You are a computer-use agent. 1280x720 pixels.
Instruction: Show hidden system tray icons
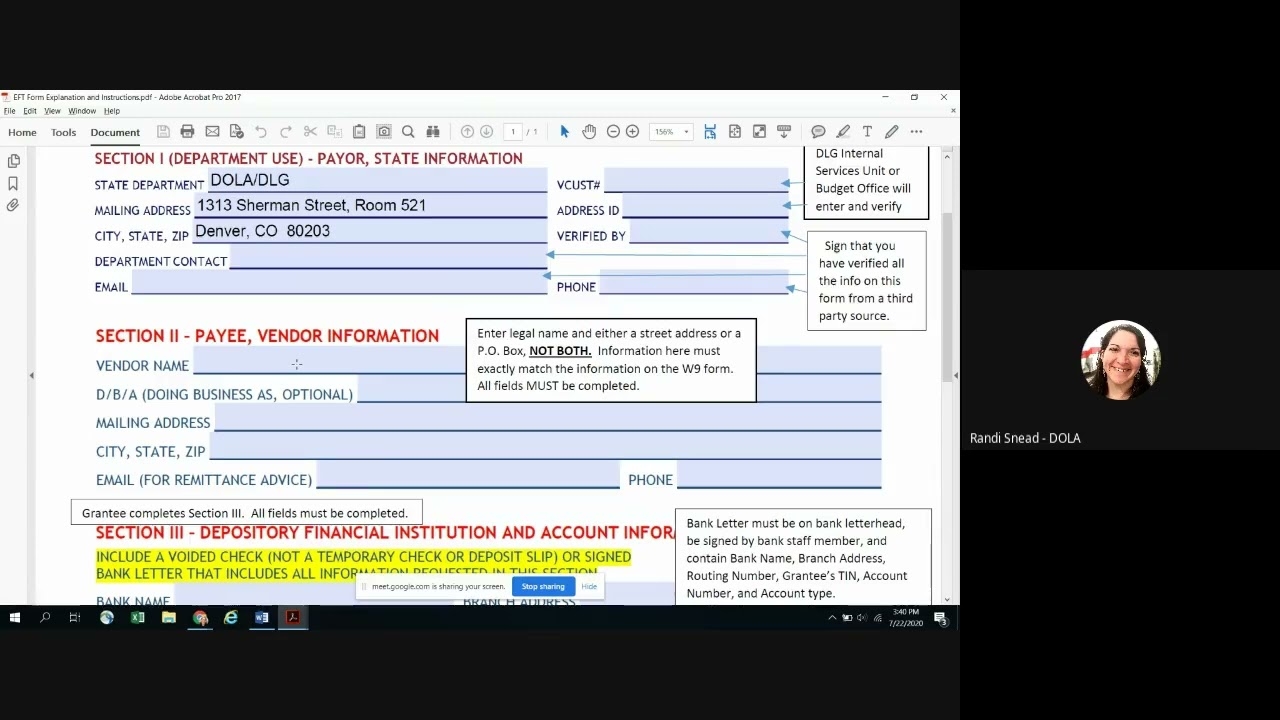[832, 618]
